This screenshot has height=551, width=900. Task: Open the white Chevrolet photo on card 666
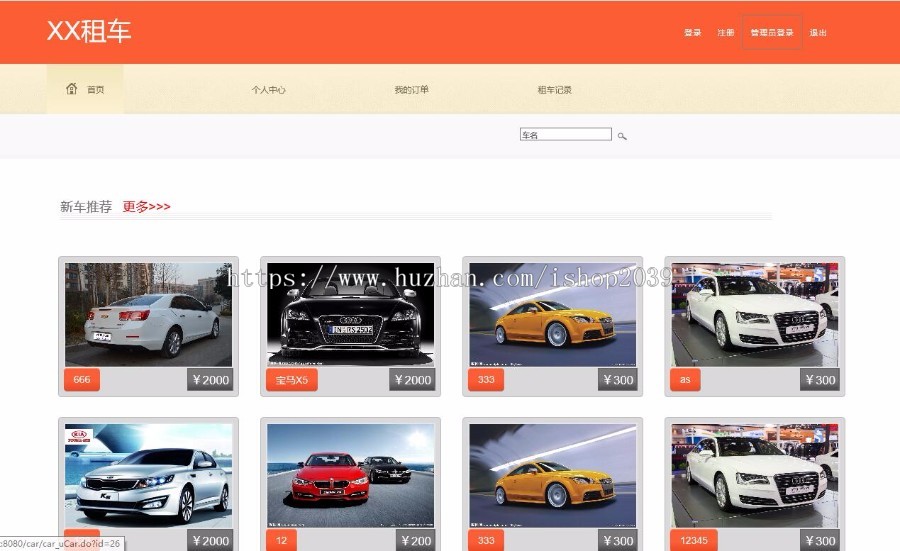(148, 315)
